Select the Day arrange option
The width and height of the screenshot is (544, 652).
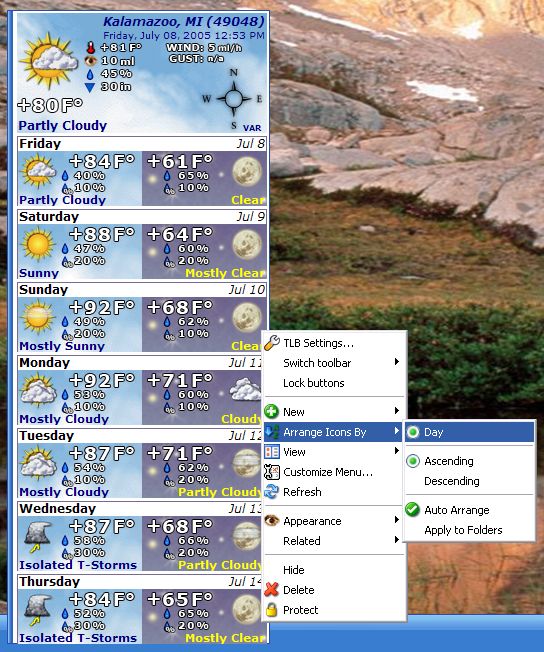tap(470, 432)
